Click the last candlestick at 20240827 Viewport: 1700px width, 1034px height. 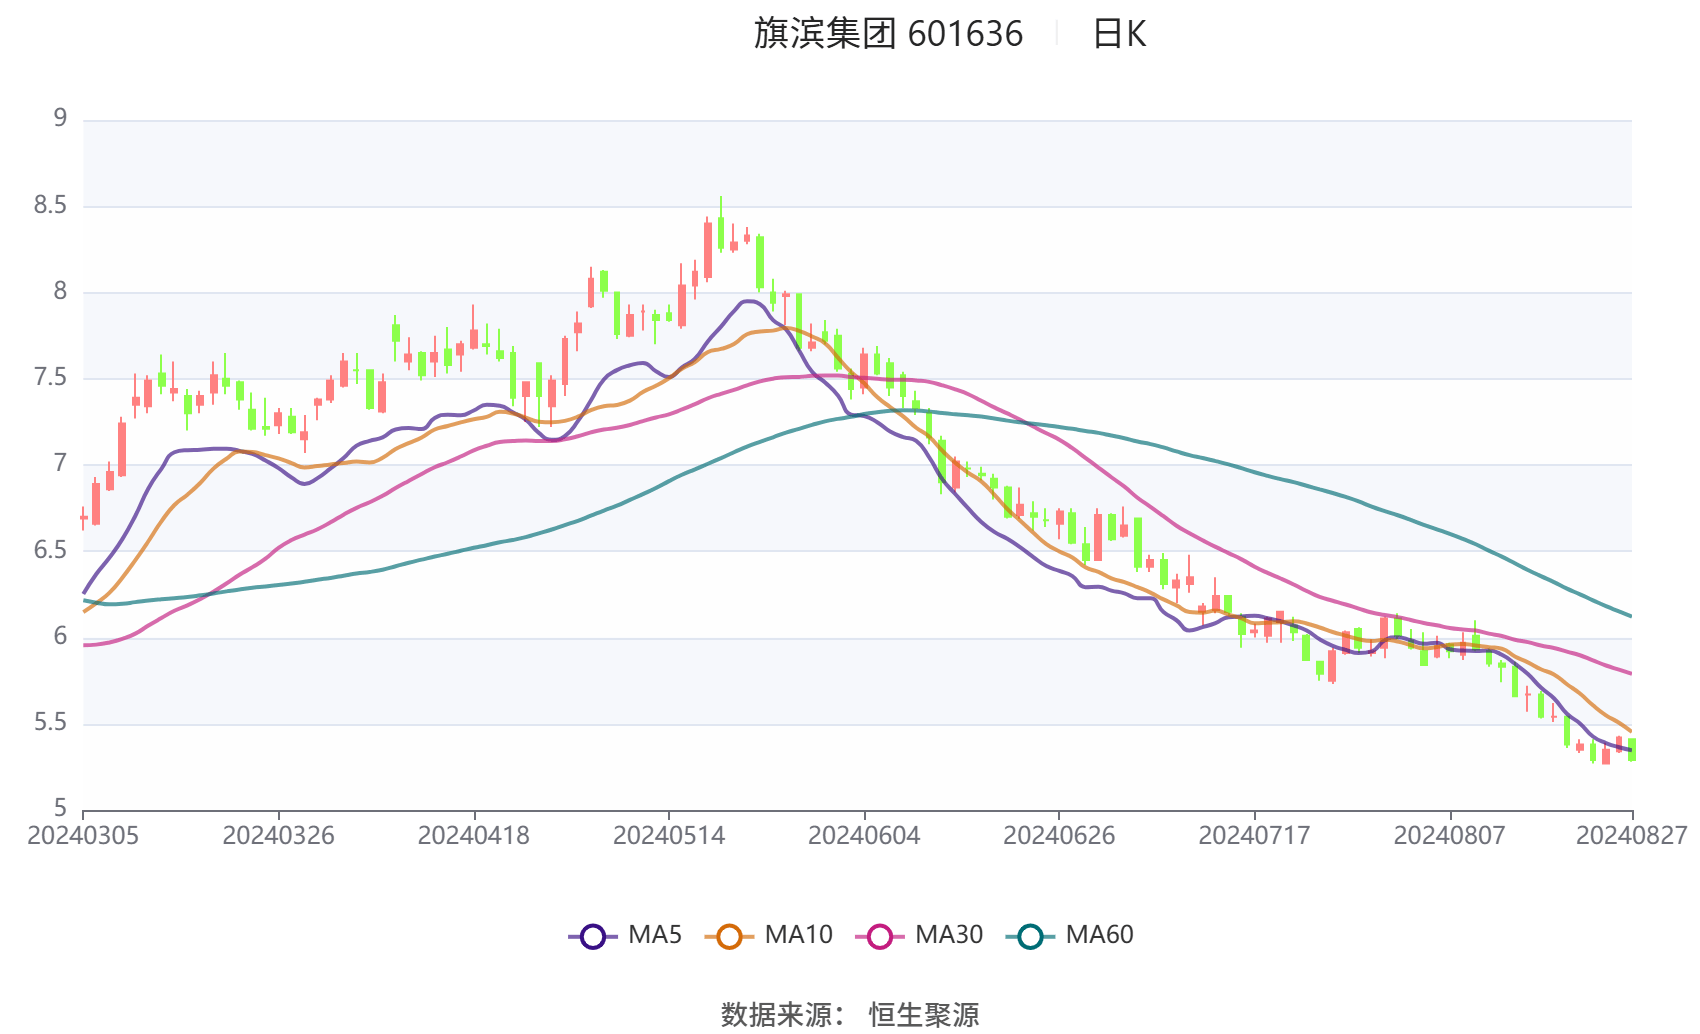coord(1632,750)
